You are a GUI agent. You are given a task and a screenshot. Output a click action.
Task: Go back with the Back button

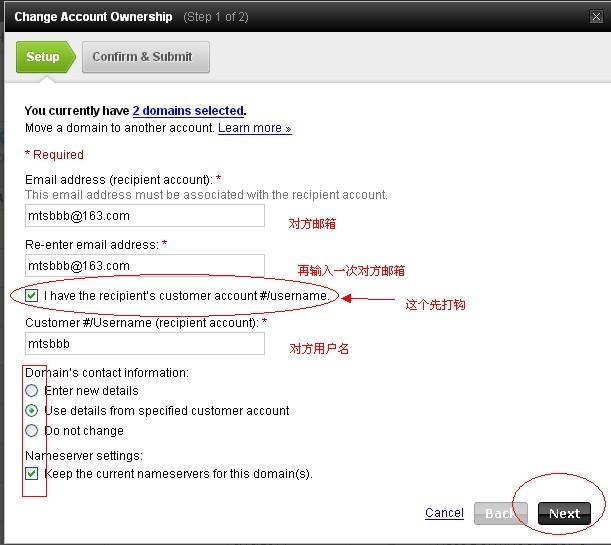click(x=501, y=513)
